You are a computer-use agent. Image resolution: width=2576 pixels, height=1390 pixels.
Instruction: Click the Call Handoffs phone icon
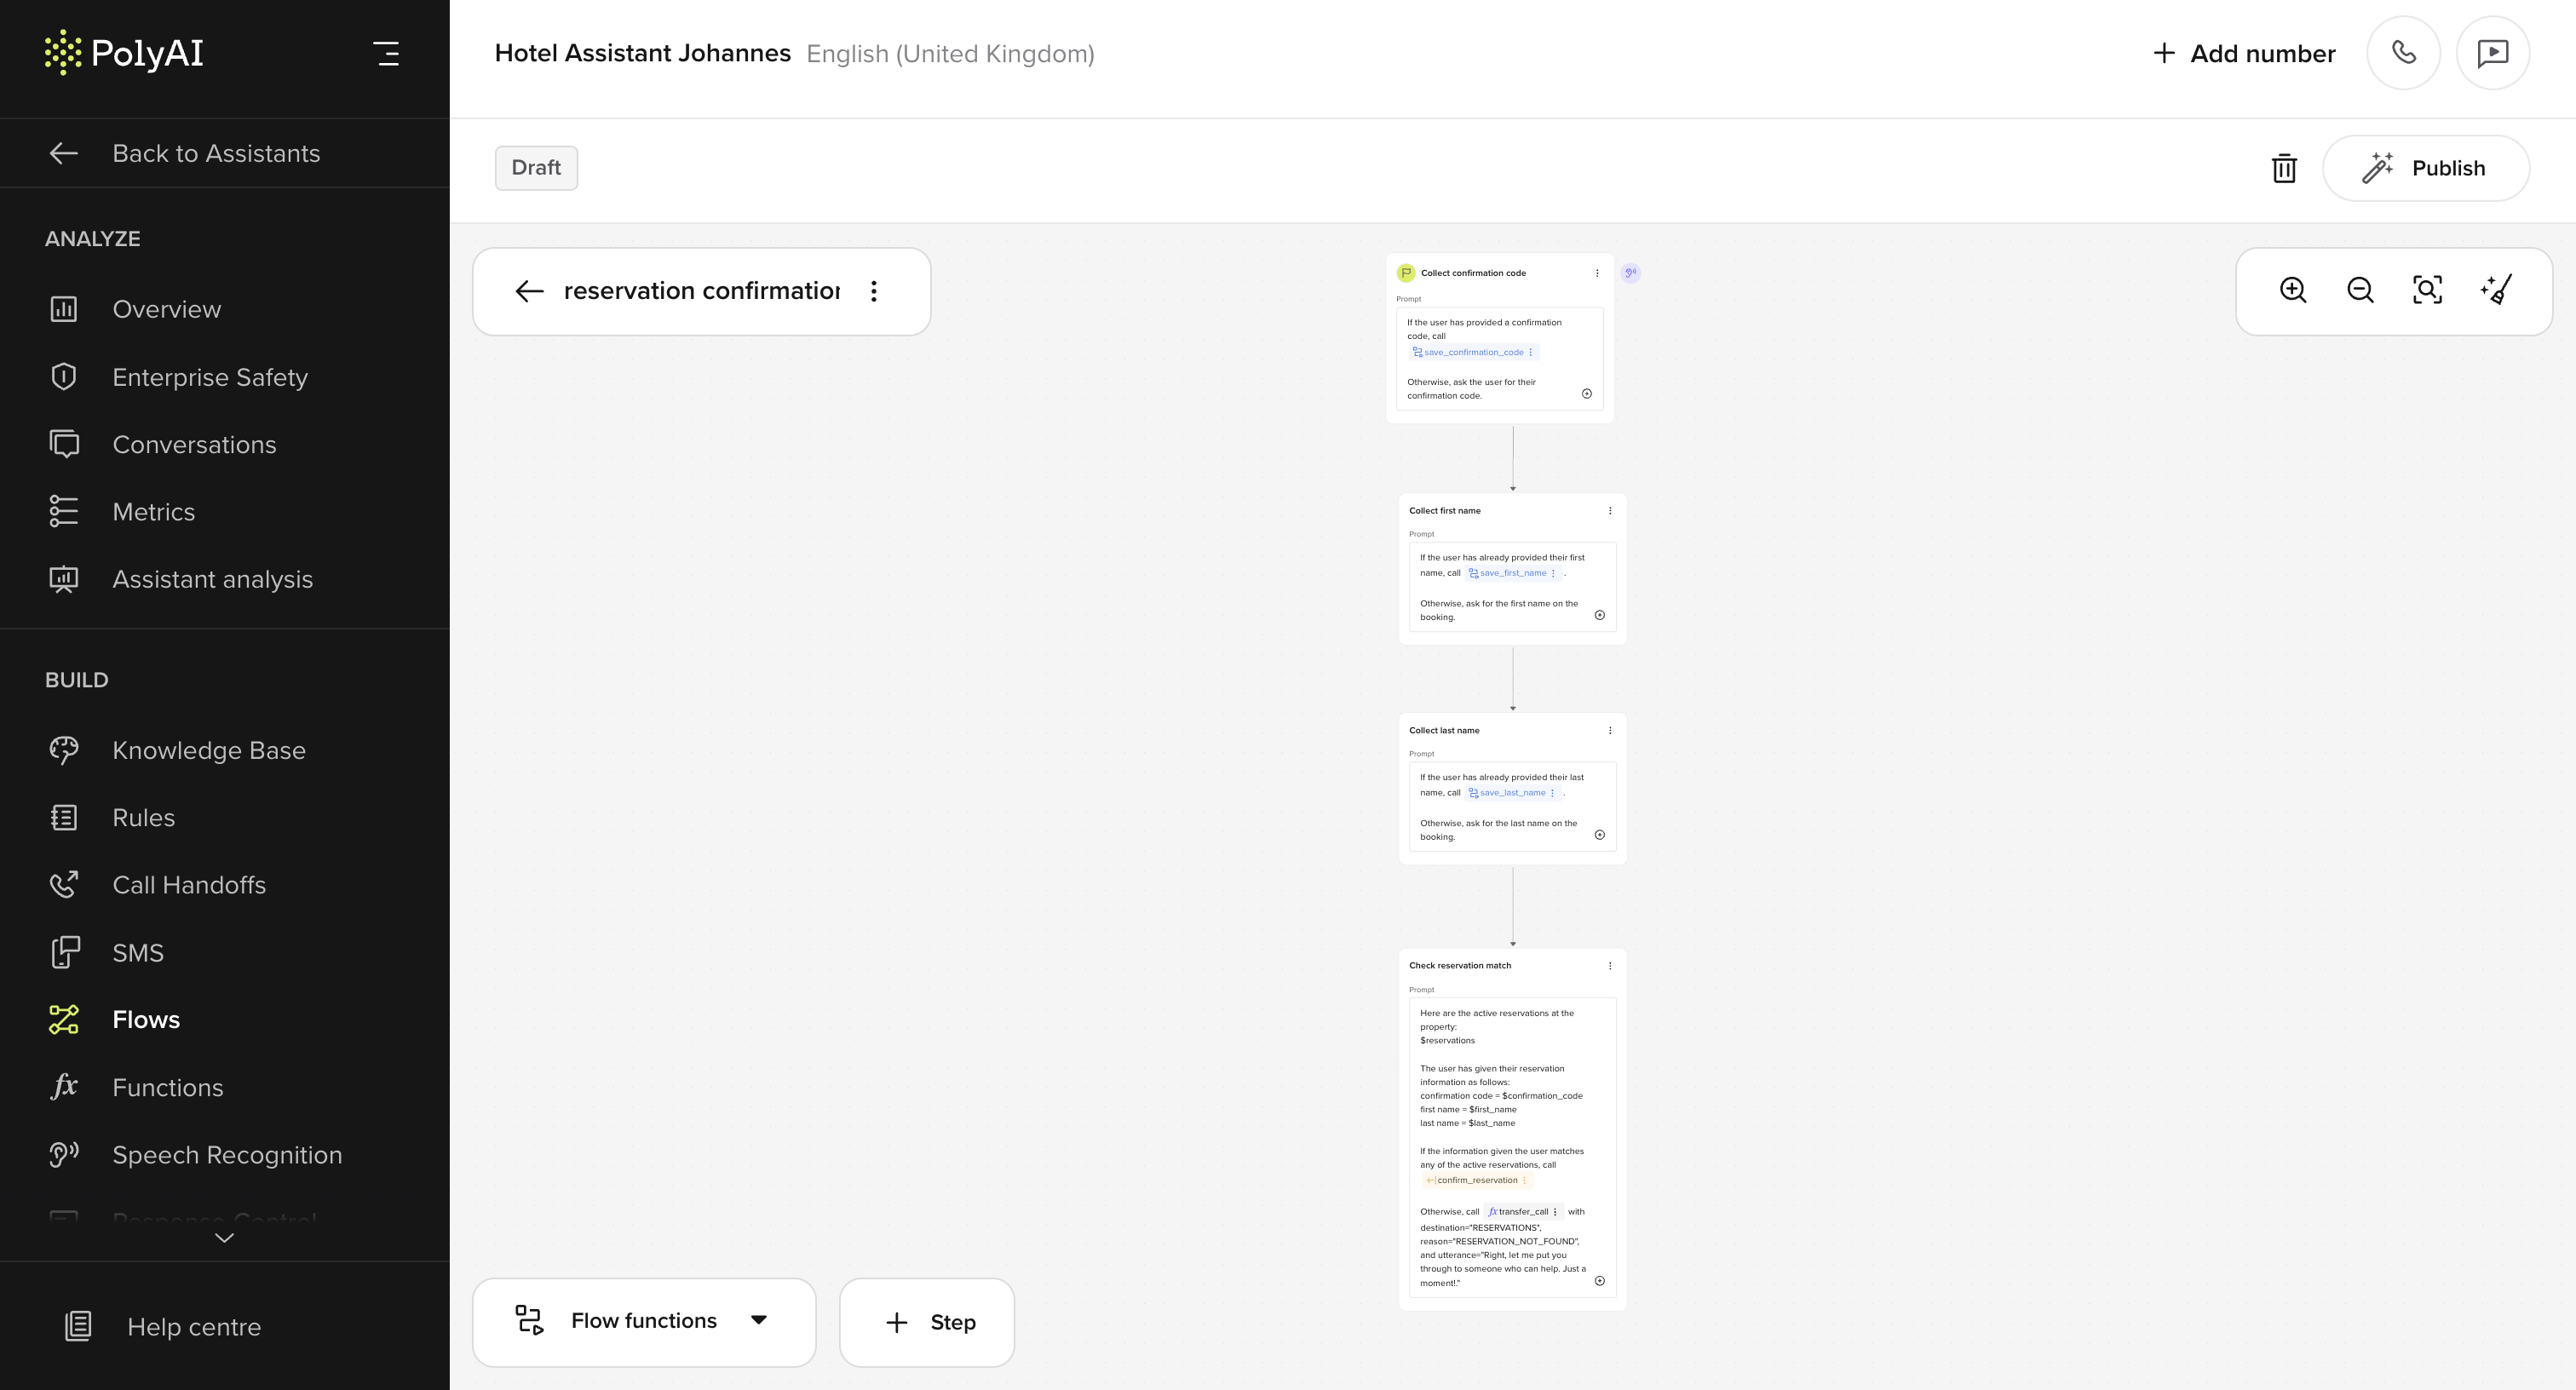64,885
